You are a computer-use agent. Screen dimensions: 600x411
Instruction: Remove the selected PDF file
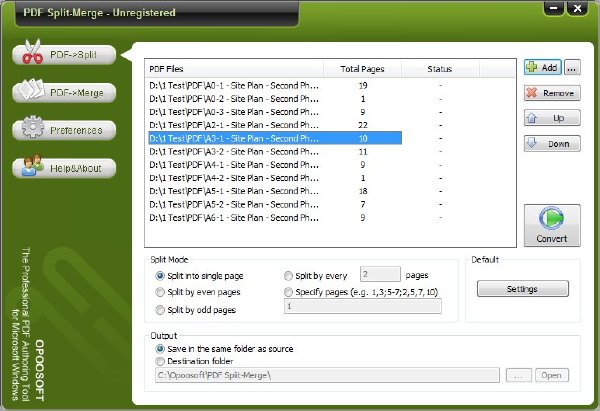click(552, 93)
